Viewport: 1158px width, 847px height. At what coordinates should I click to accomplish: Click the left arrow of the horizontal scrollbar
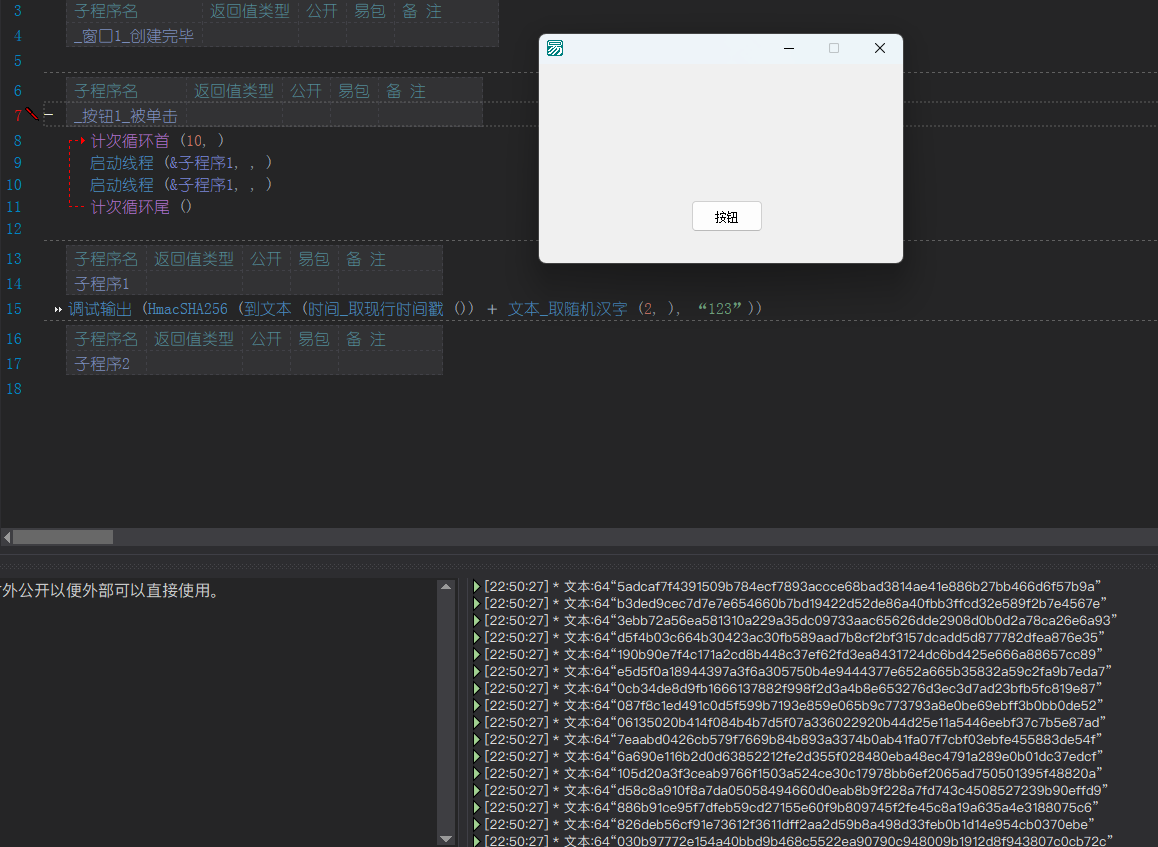point(7,537)
